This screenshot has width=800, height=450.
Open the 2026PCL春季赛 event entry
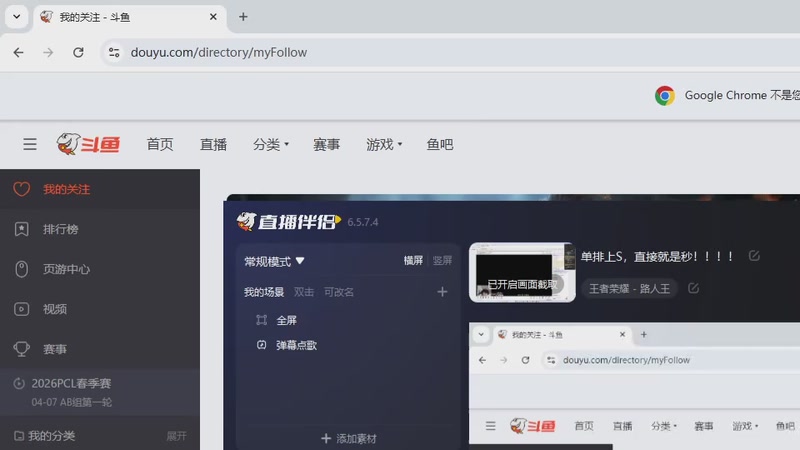coord(100,392)
